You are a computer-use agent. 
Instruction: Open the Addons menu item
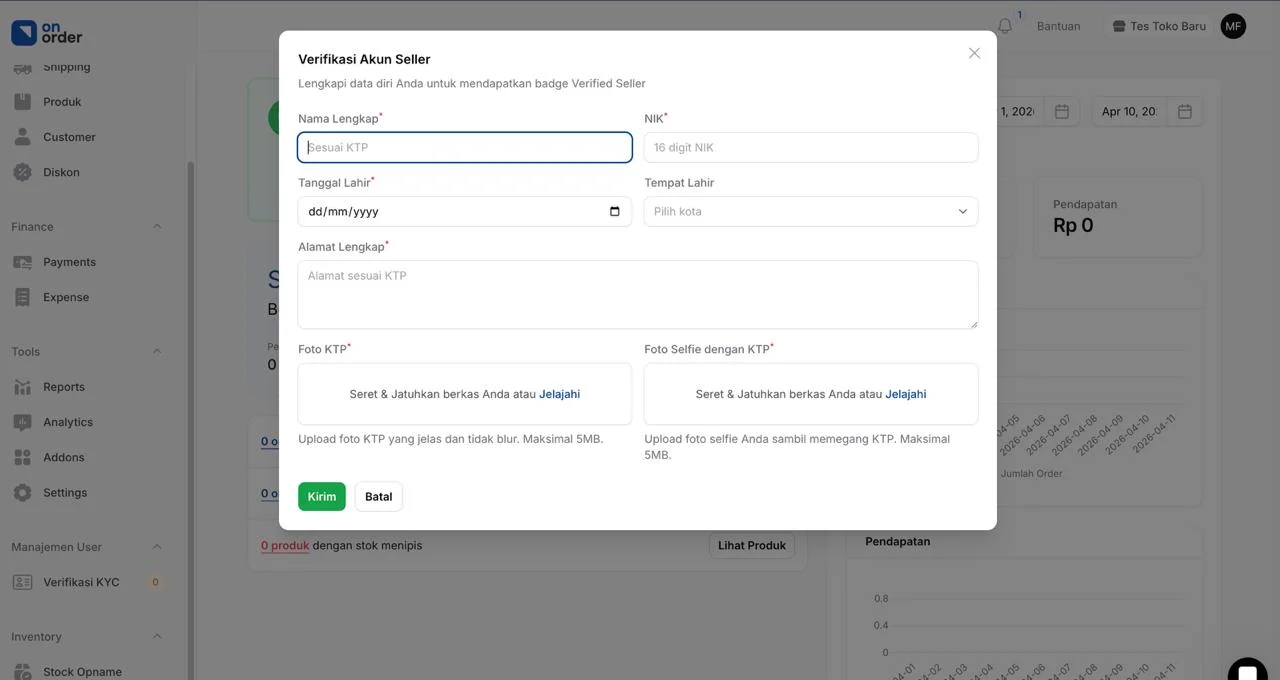point(63,457)
